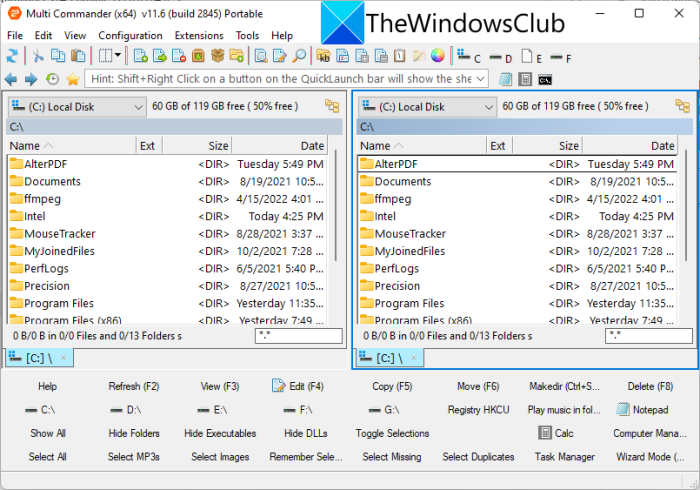Click the Copy (F5) button
The height and width of the screenshot is (490, 700).
(x=392, y=386)
